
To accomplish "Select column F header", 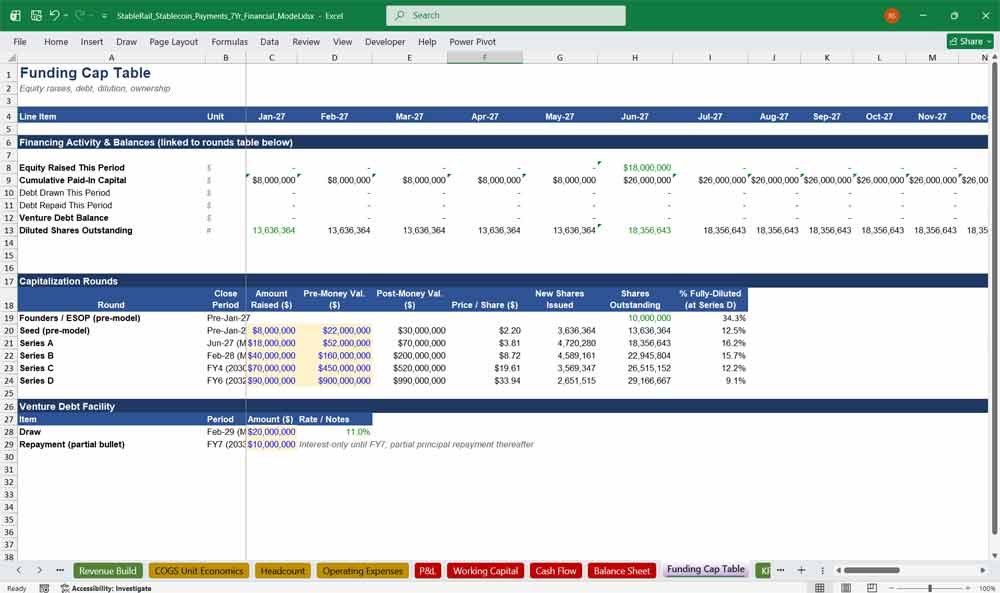I will 485,58.
